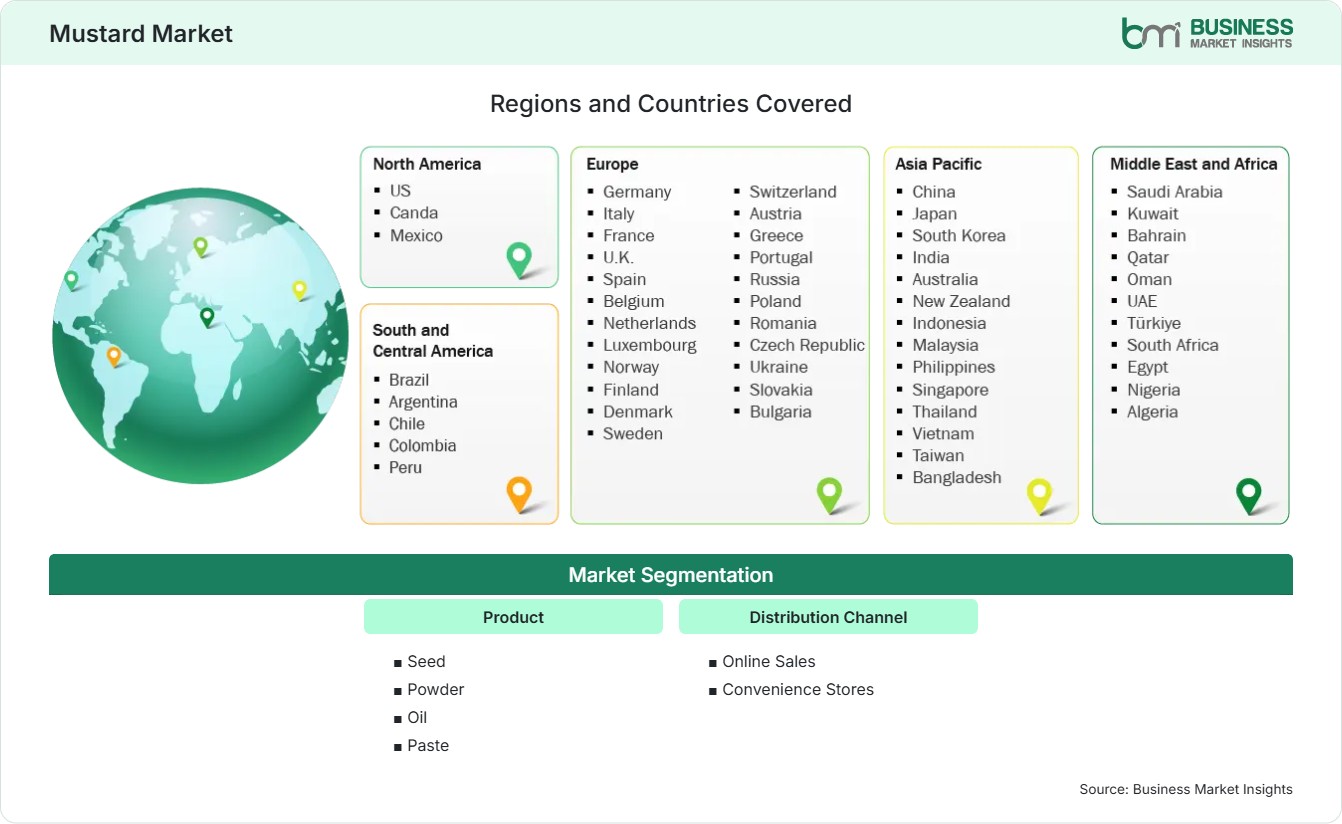This screenshot has width=1342, height=824.
Task: Select UAE in Middle East list
Action: 1142,301
